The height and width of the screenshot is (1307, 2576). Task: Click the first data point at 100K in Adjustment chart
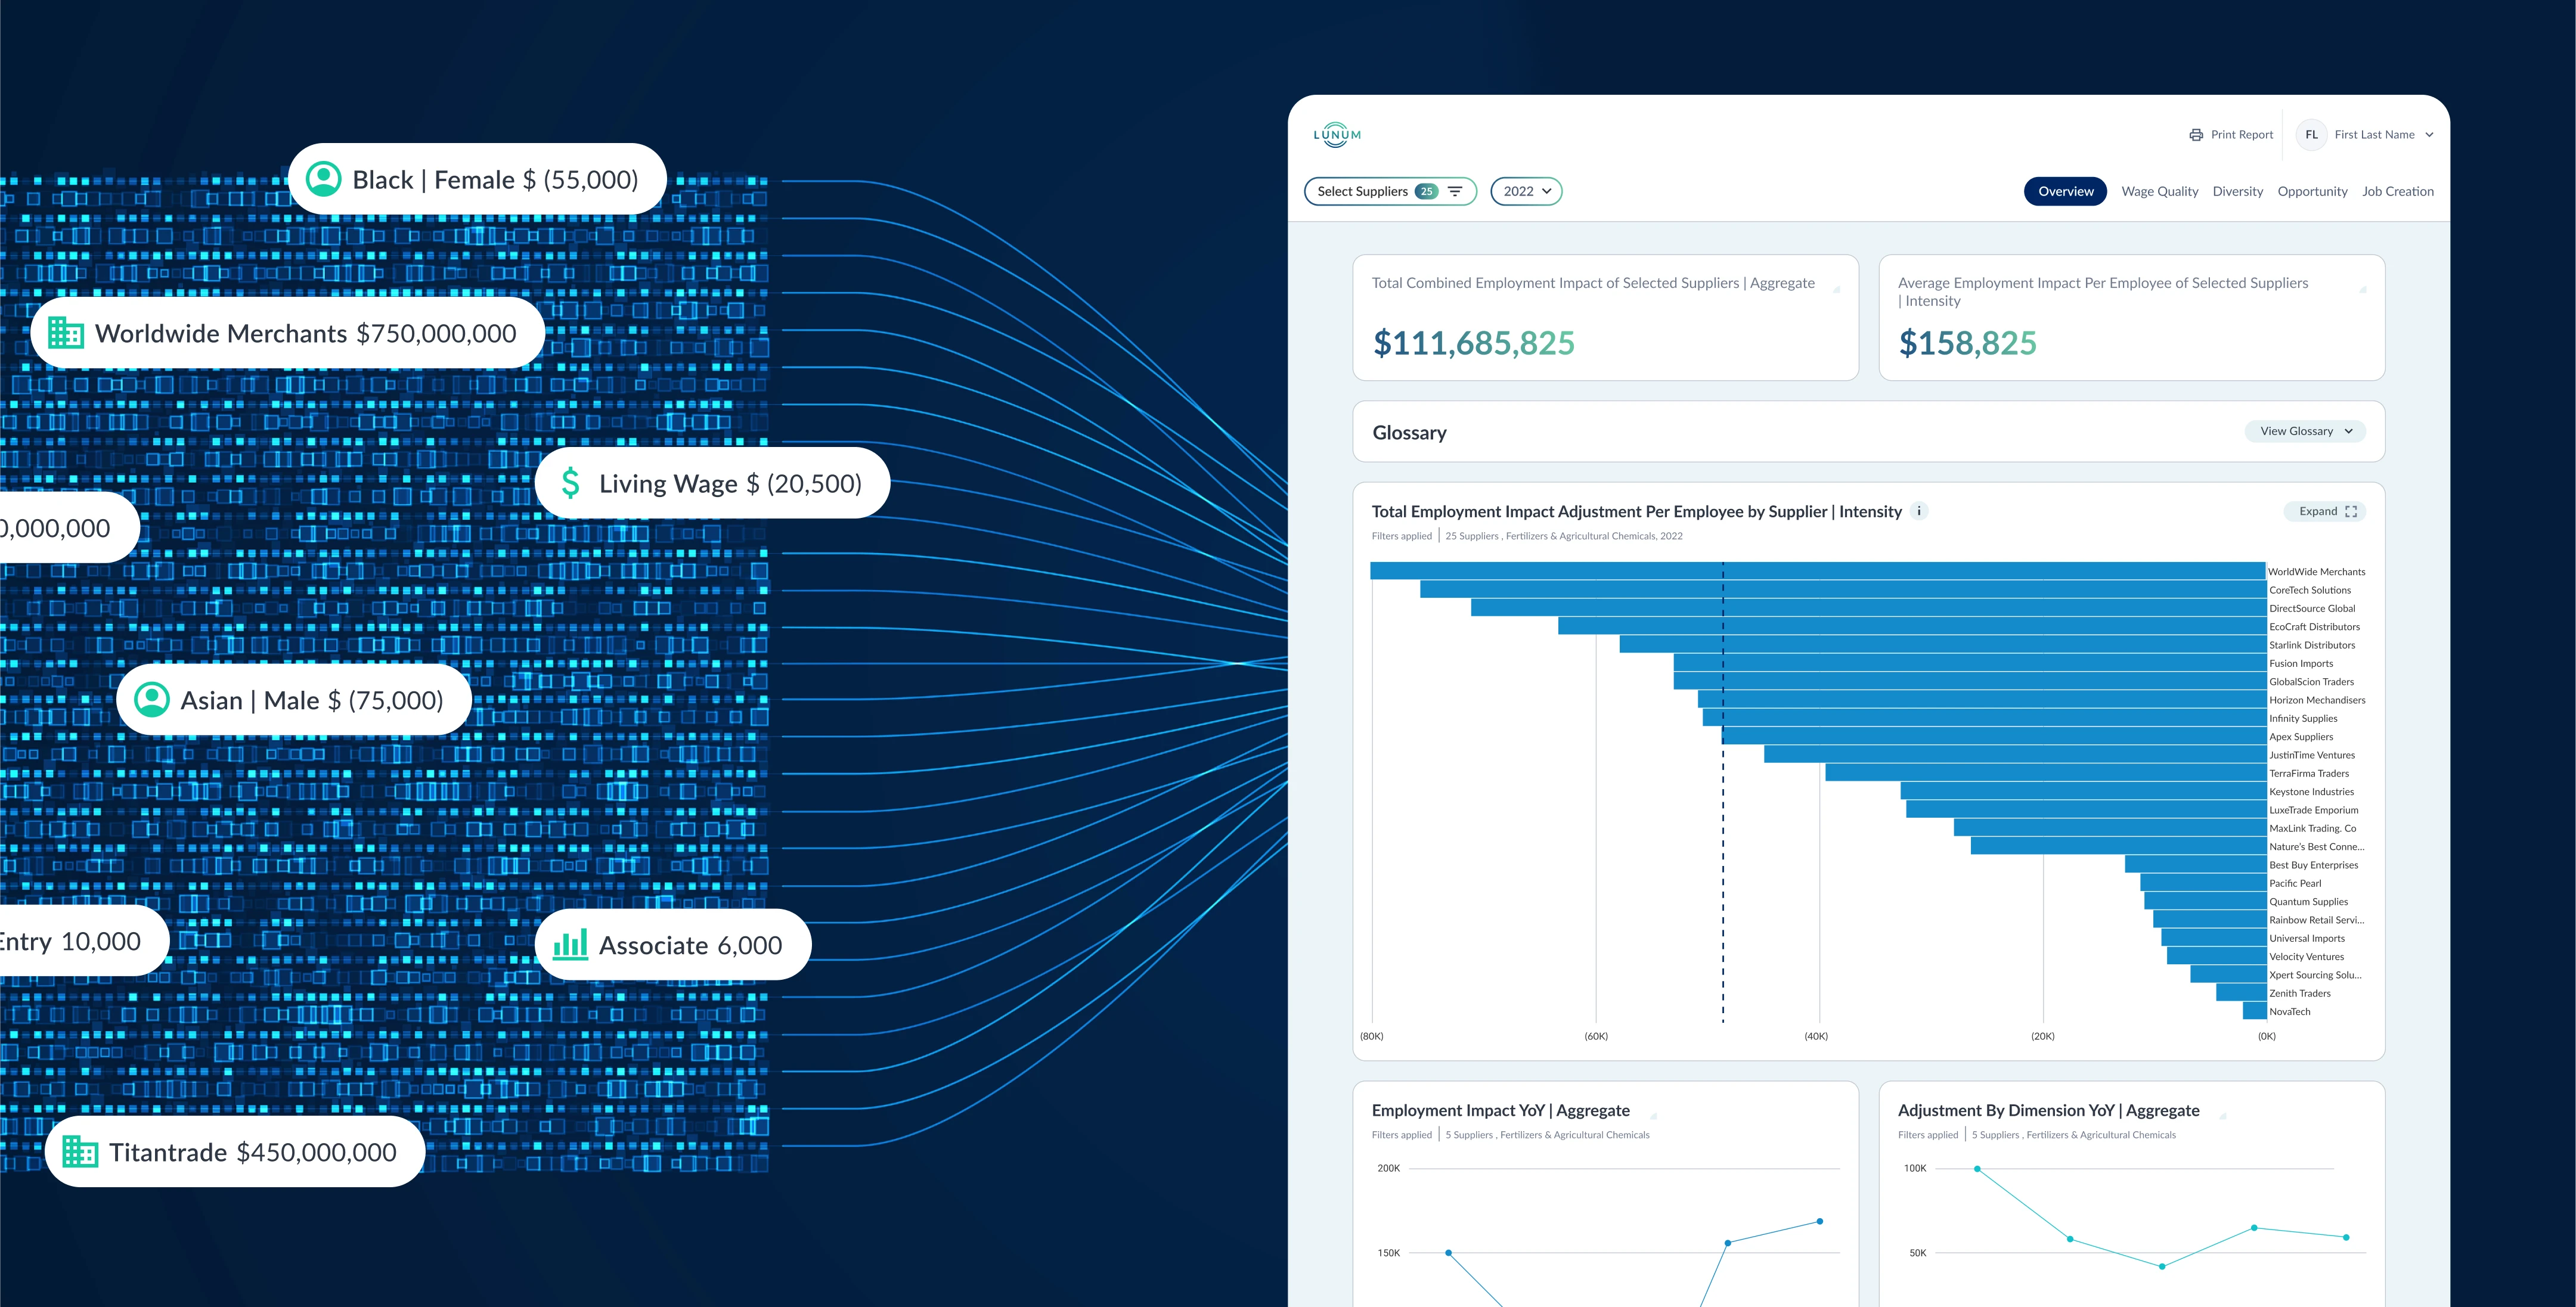(x=1977, y=1168)
